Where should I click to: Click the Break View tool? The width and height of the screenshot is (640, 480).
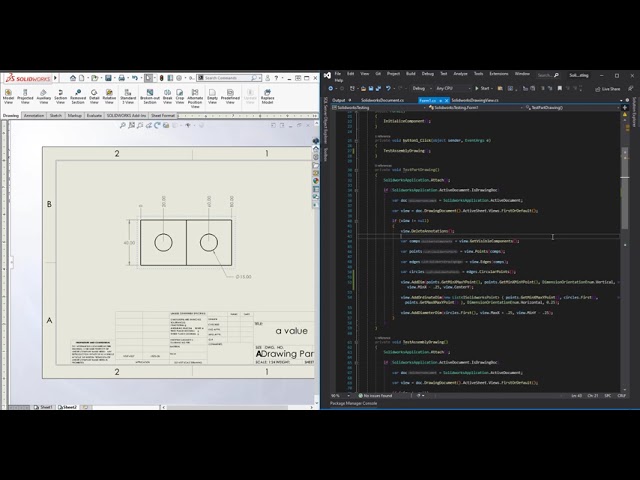point(167,97)
